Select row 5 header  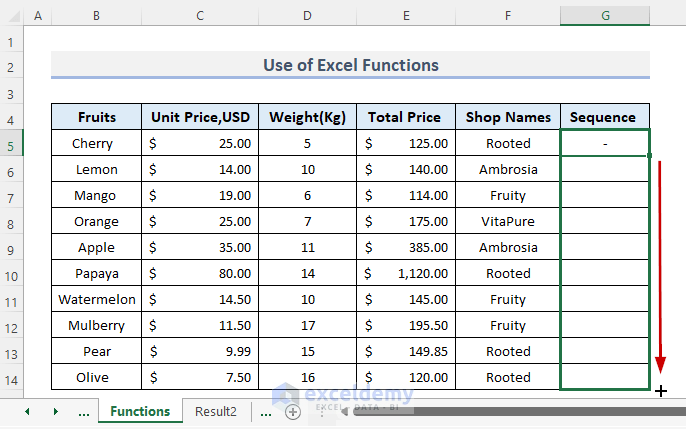11,143
